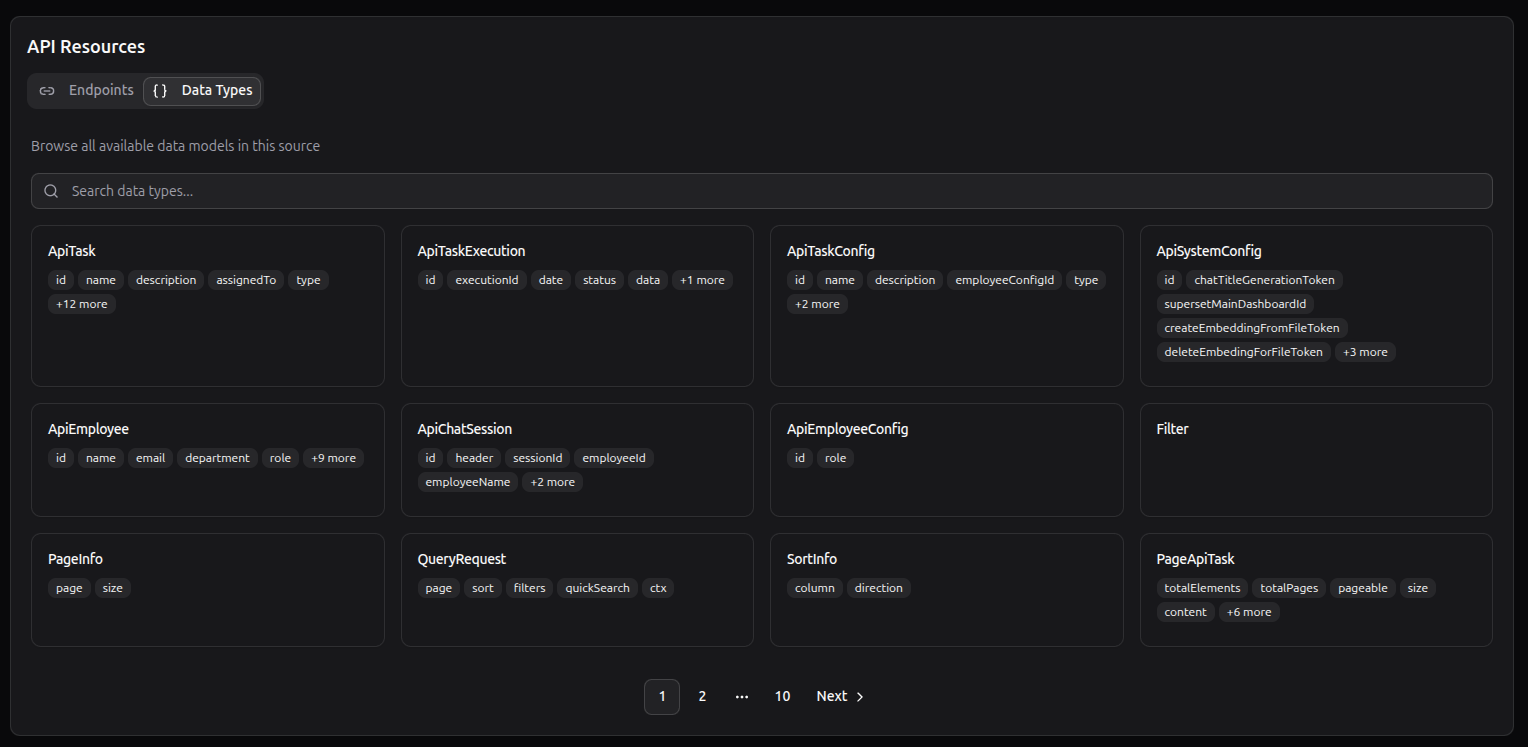Expand the +12 more fields in ApiTask
This screenshot has width=1528, height=747.
tap(82, 304)
